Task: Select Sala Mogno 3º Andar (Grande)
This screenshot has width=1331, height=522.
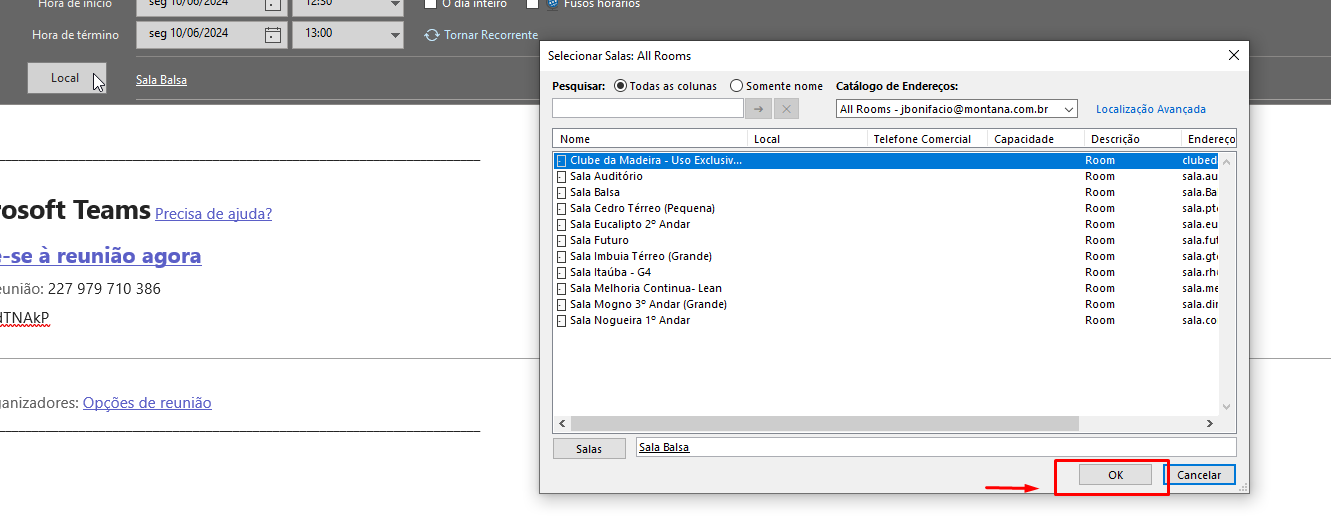Action: tap(648, 304)
